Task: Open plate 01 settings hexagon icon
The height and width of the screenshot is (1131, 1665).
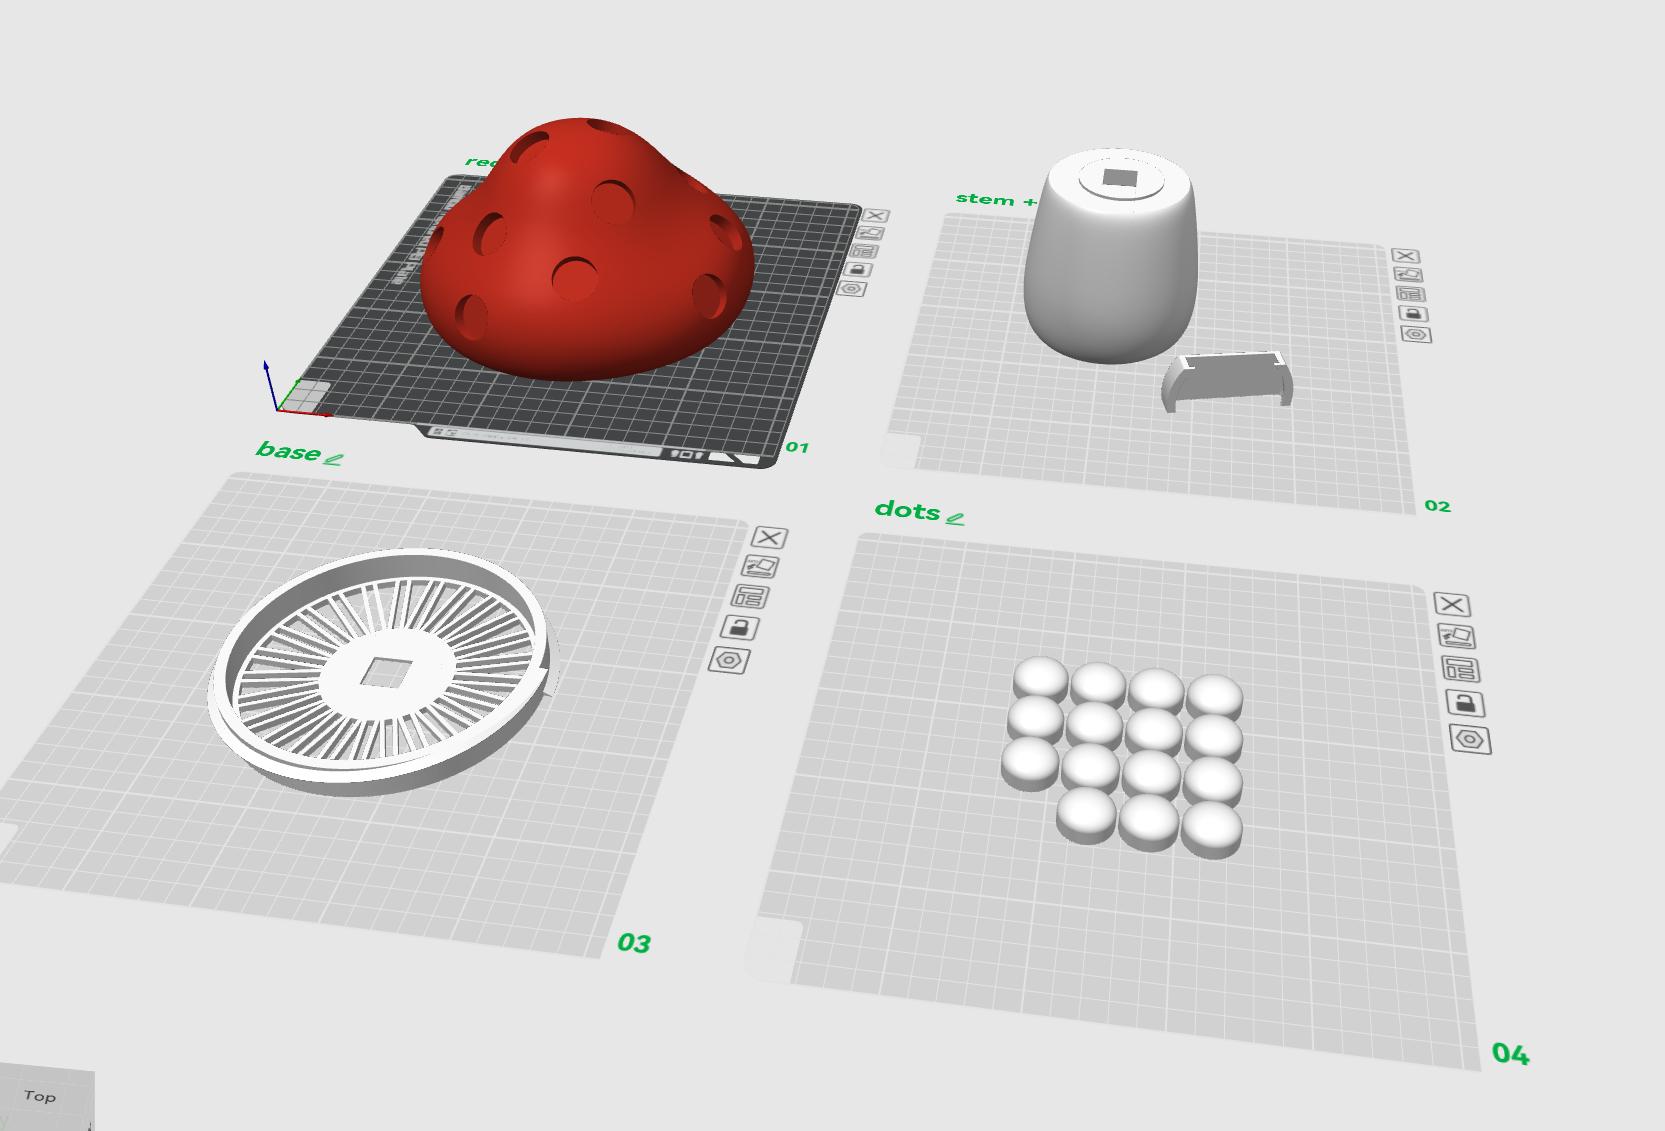Action: [x=852, y=289]
